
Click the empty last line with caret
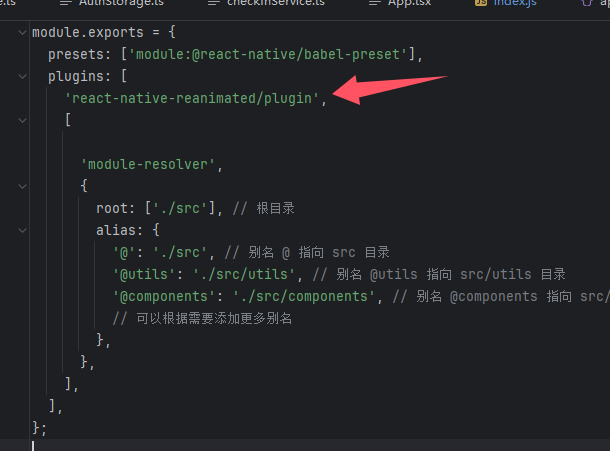click(305, 446)
